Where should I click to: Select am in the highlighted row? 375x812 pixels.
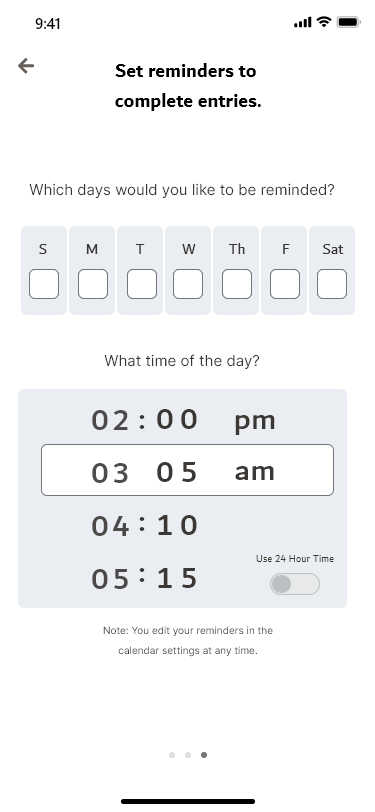(254, 471)
